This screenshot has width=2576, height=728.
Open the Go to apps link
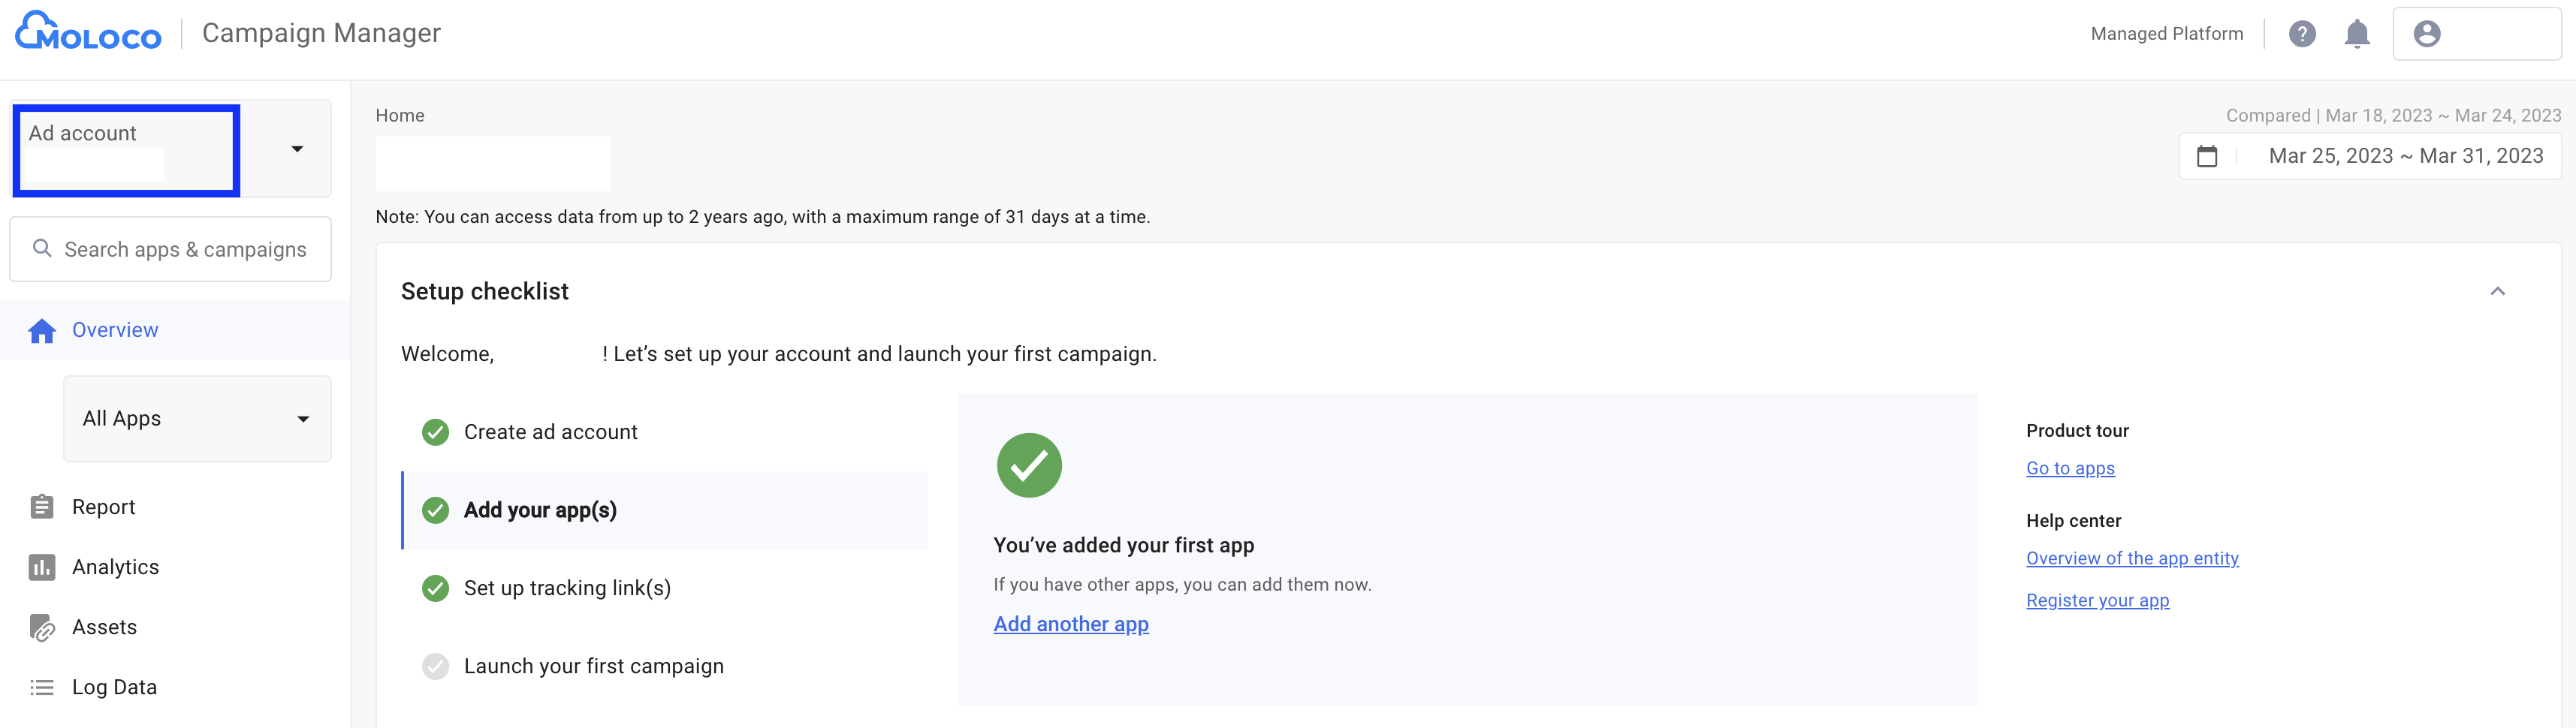[2070, 468]
